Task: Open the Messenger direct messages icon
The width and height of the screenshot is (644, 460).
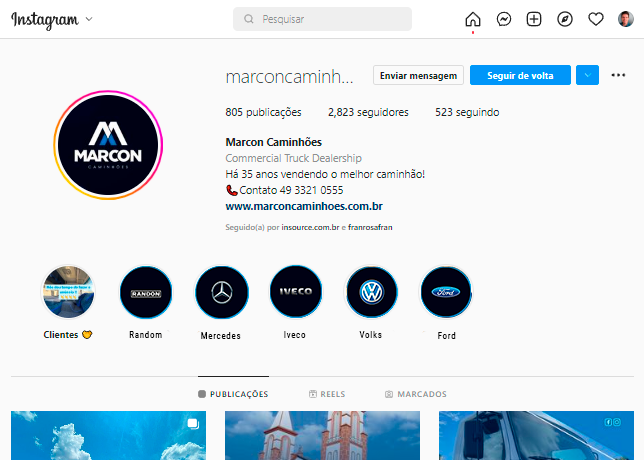Action: (x=504, y=19)
